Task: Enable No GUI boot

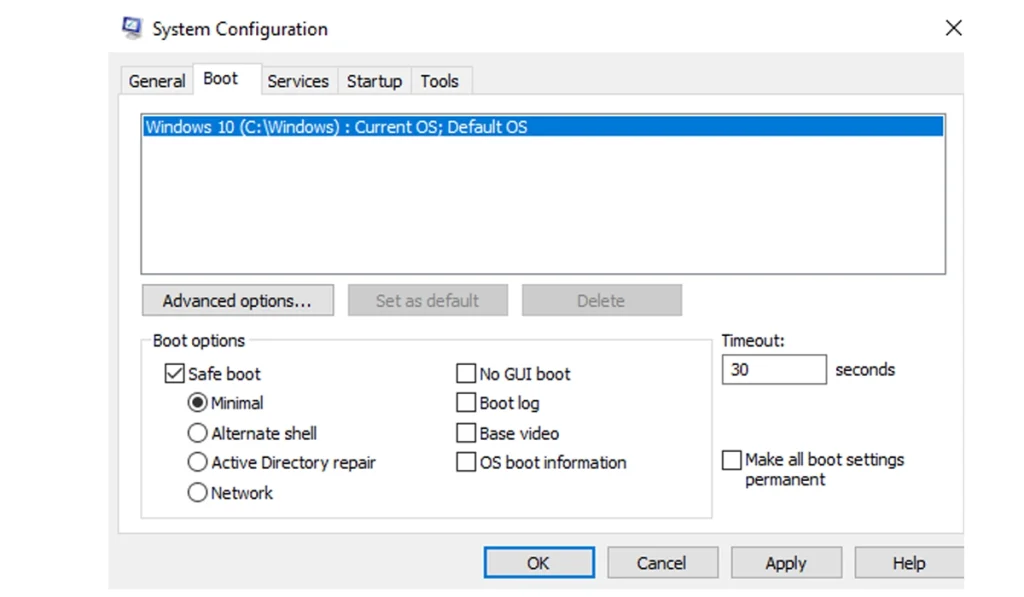Action: click(466, 374)
